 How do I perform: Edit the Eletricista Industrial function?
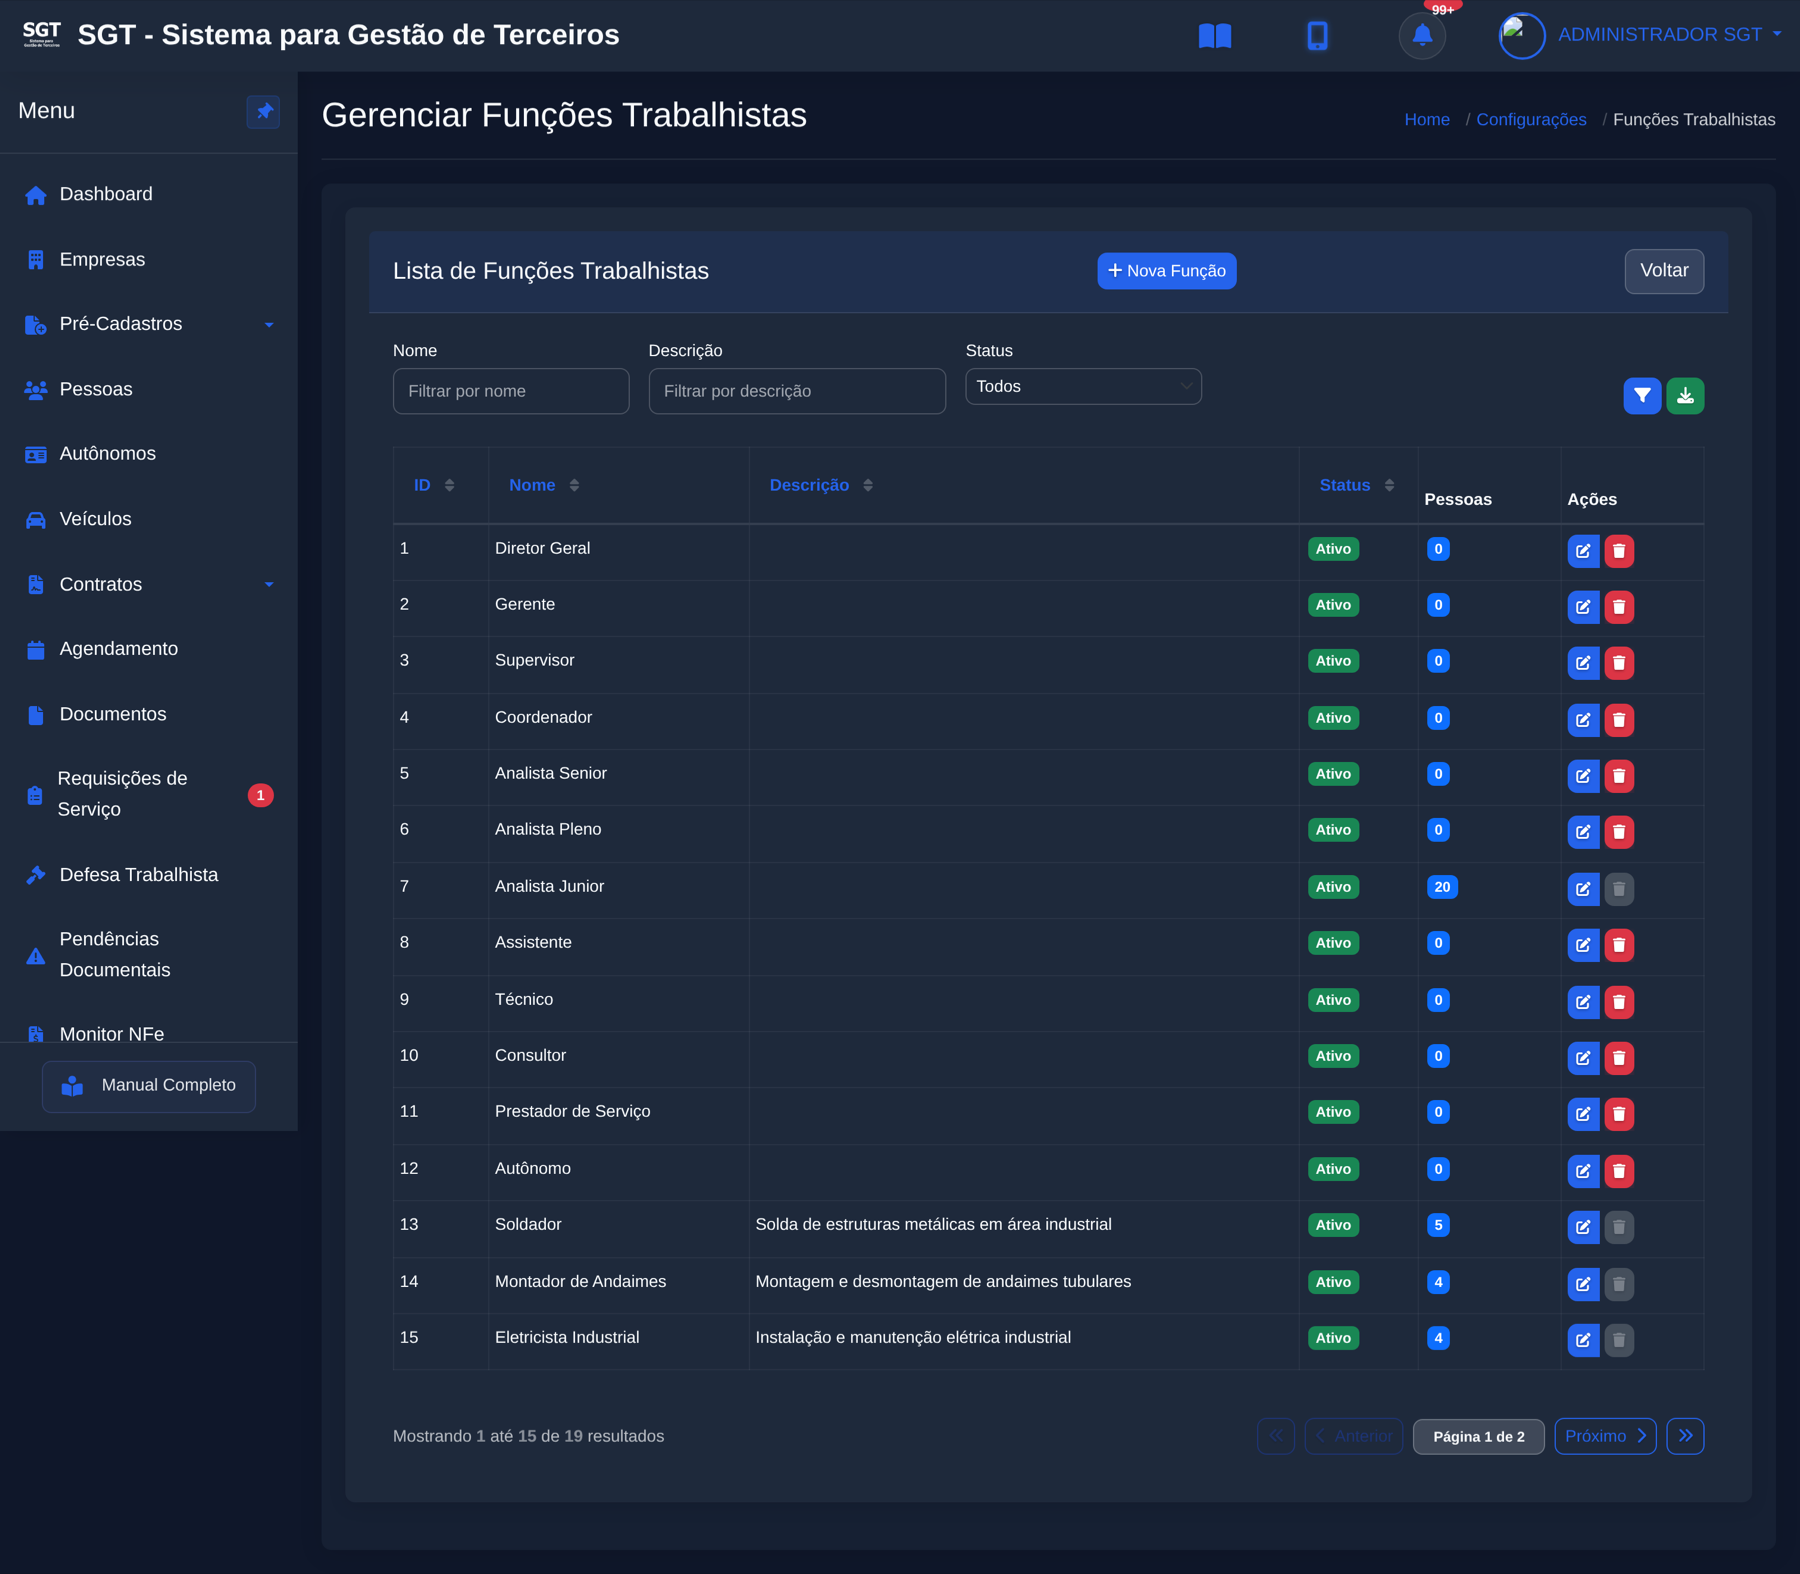click(1583, 1340)
